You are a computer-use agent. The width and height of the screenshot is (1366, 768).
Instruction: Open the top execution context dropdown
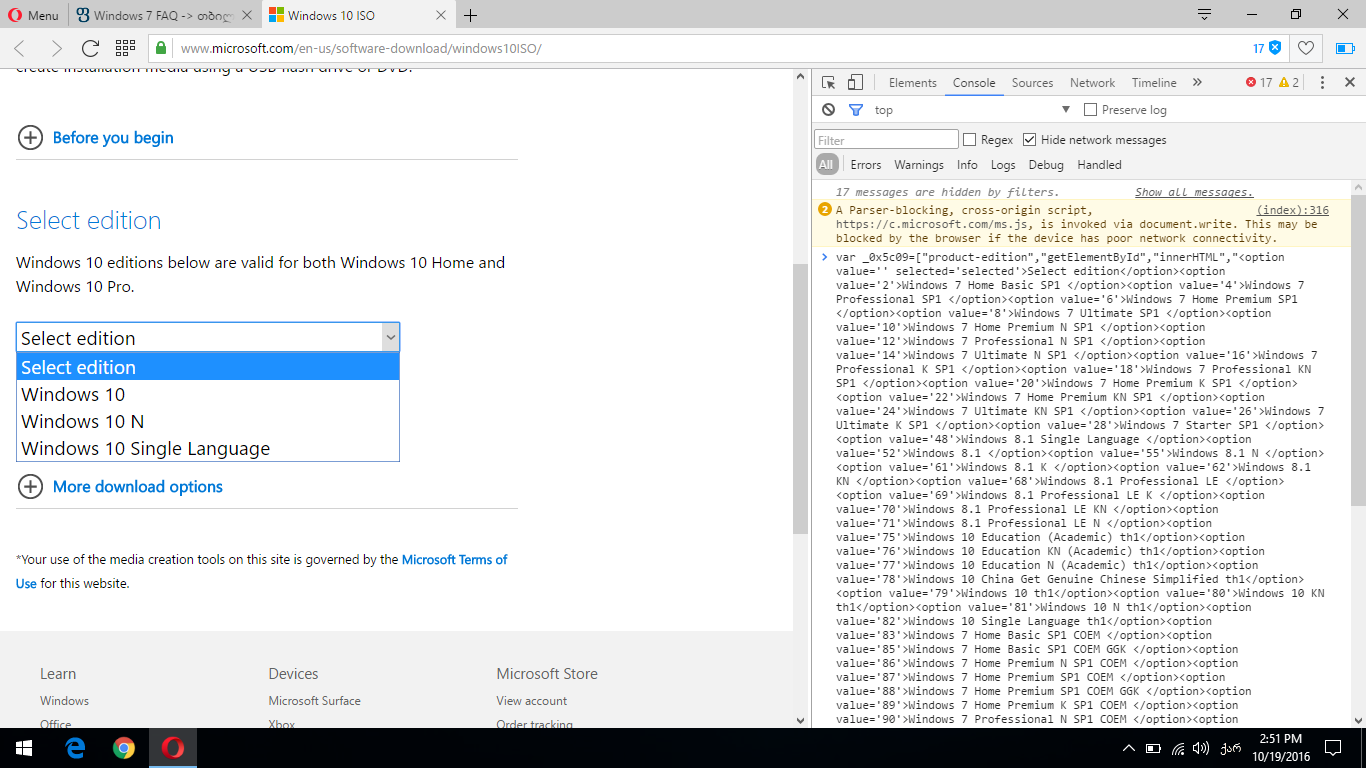tap(970, 110)
